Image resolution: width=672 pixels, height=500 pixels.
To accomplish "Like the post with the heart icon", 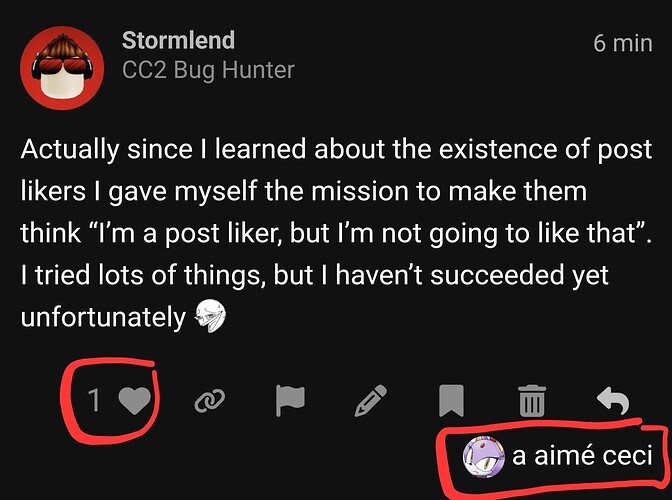I will [x=135, y=401].
